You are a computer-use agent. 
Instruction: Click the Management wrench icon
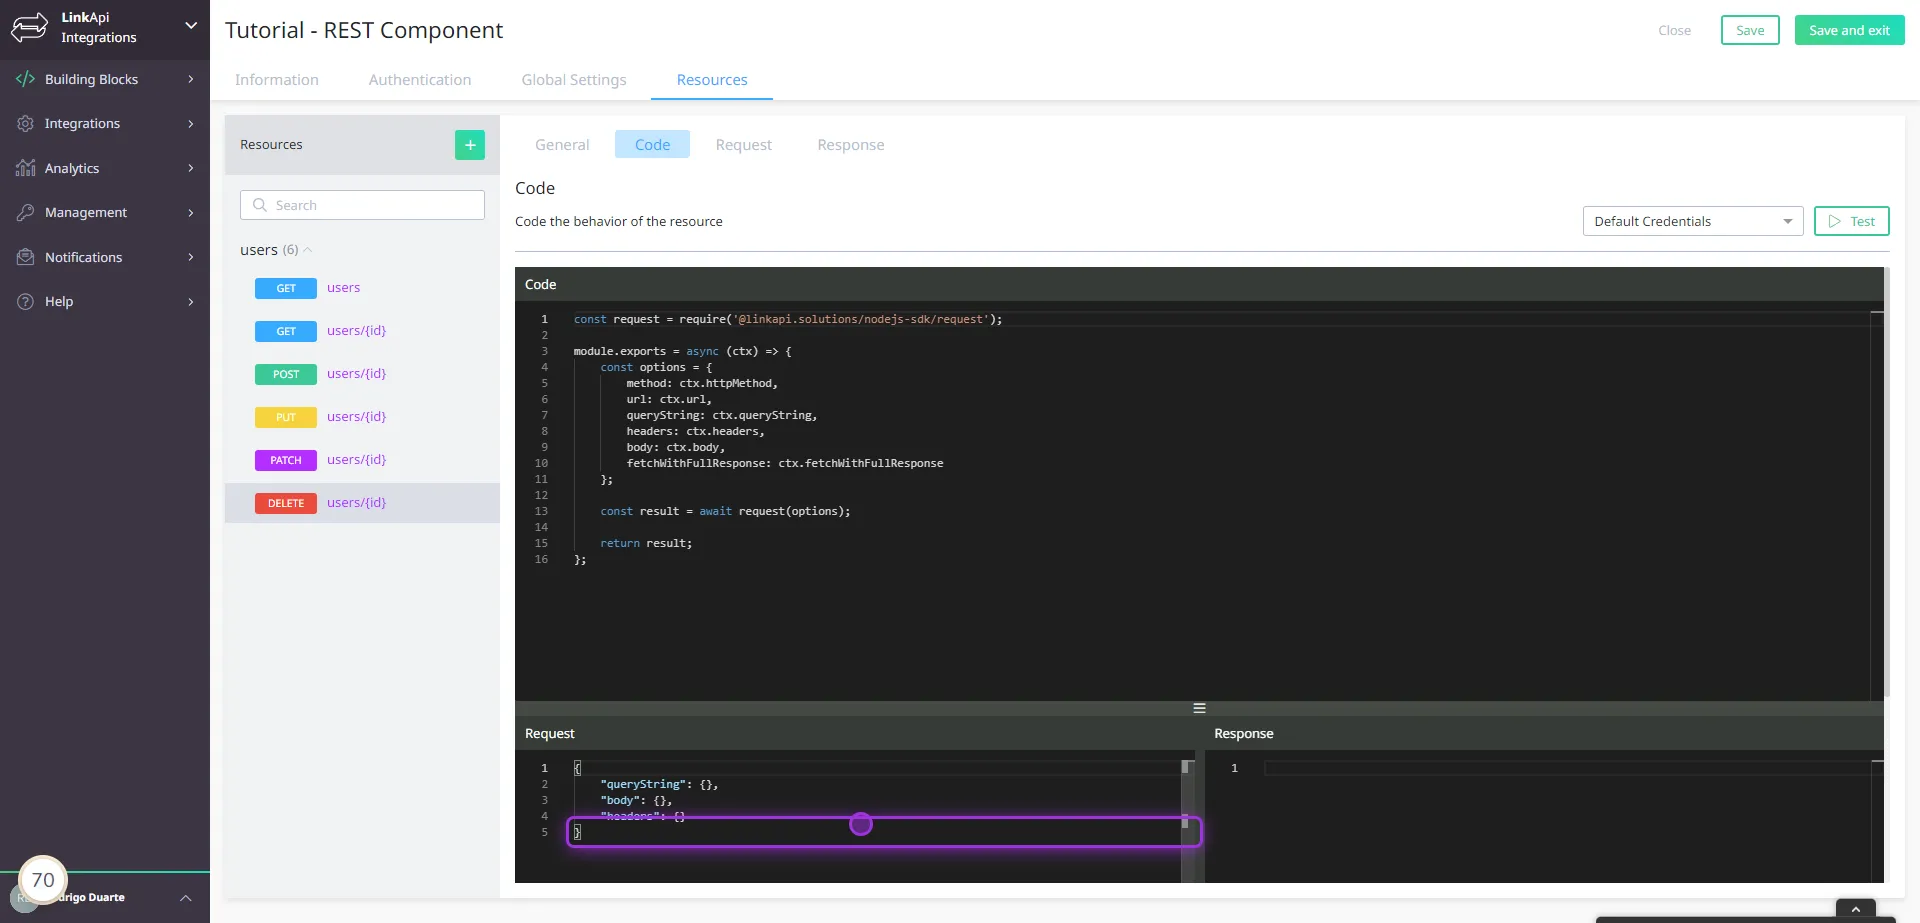pyautogui.click(x=25, y=212)
